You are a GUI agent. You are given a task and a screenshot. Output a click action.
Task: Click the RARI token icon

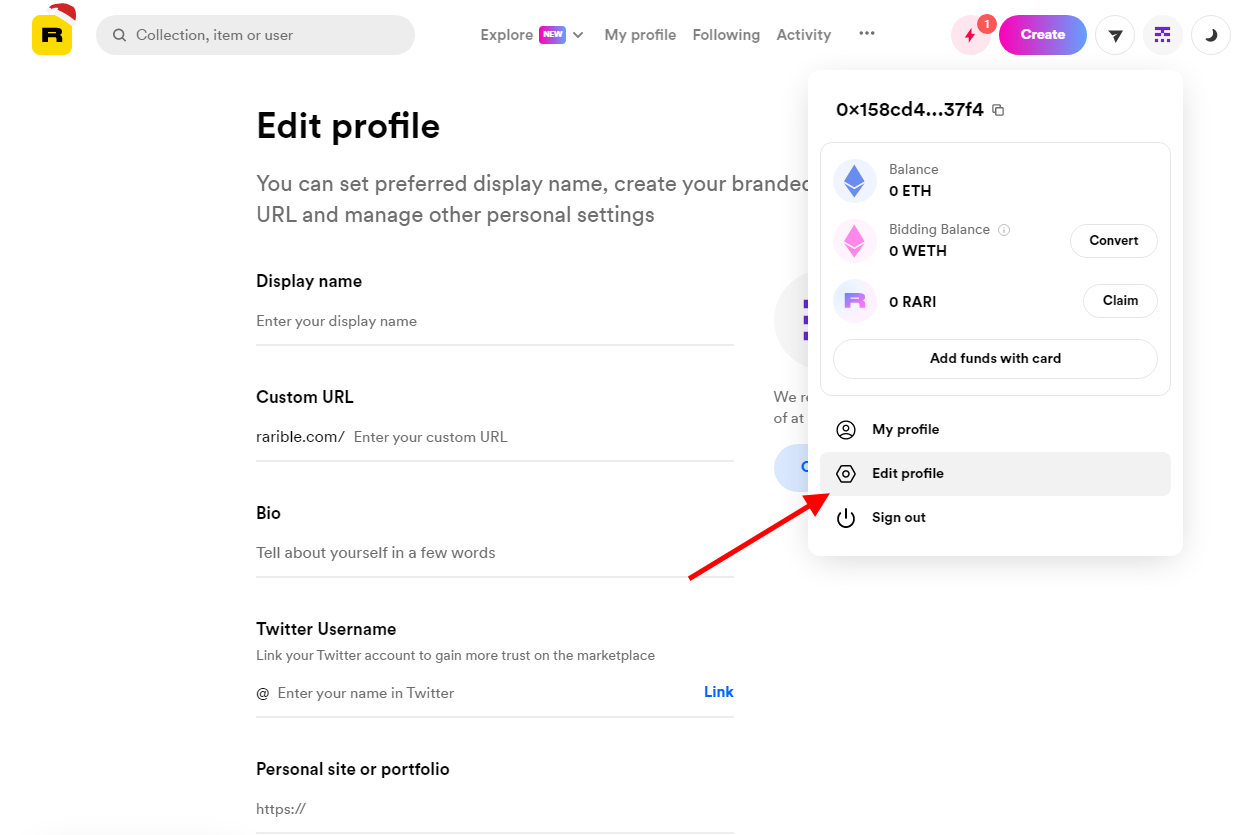854,301
